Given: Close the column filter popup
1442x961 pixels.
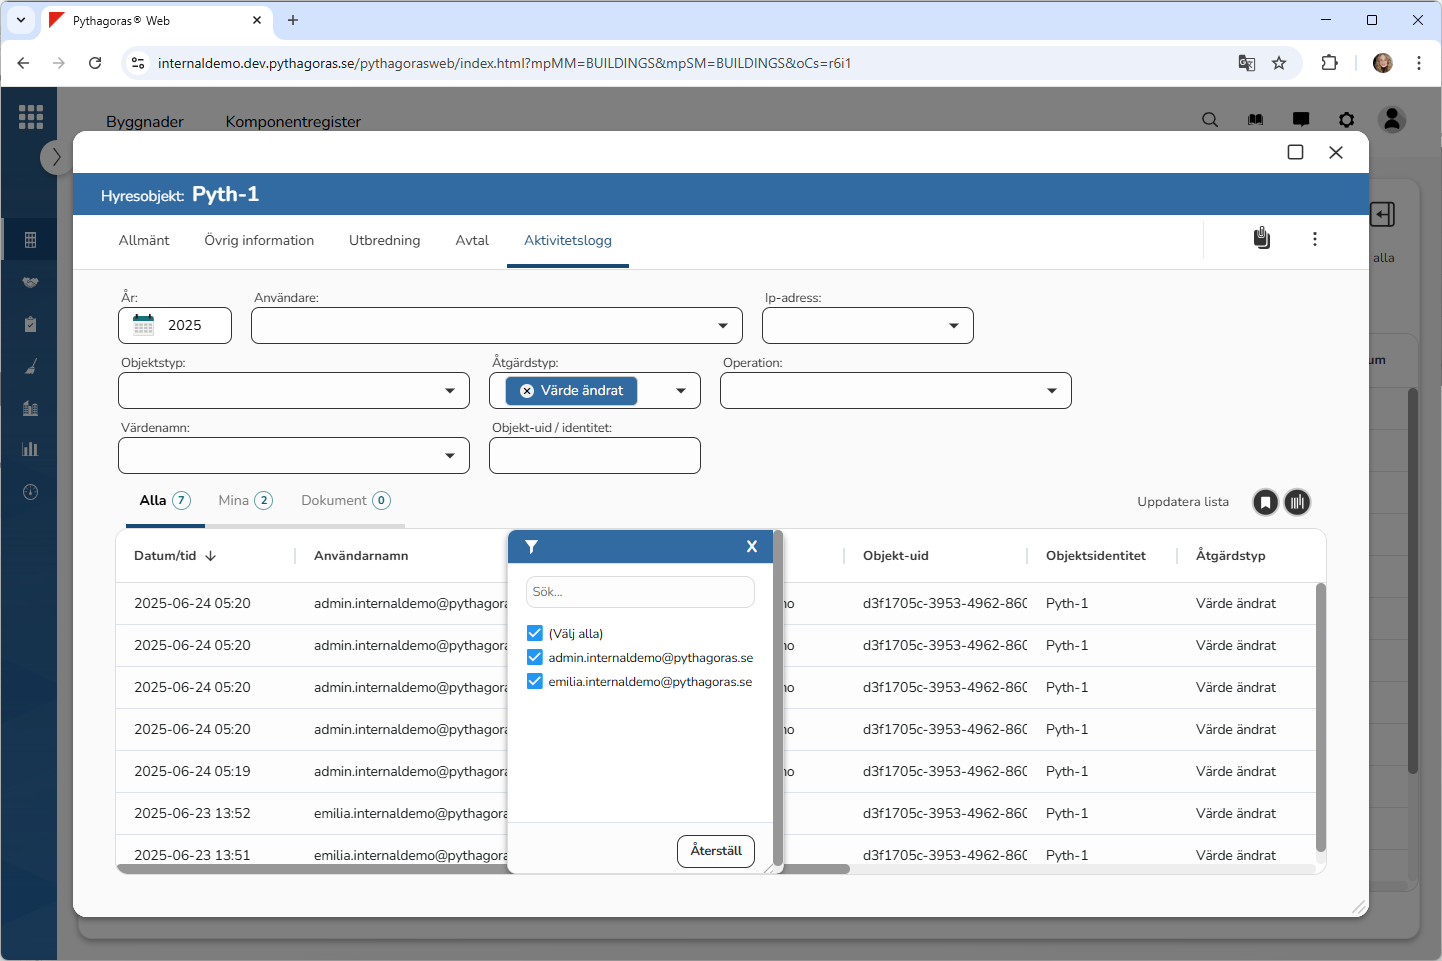Looking at the screenshot, I should click(x=752, y=547).
